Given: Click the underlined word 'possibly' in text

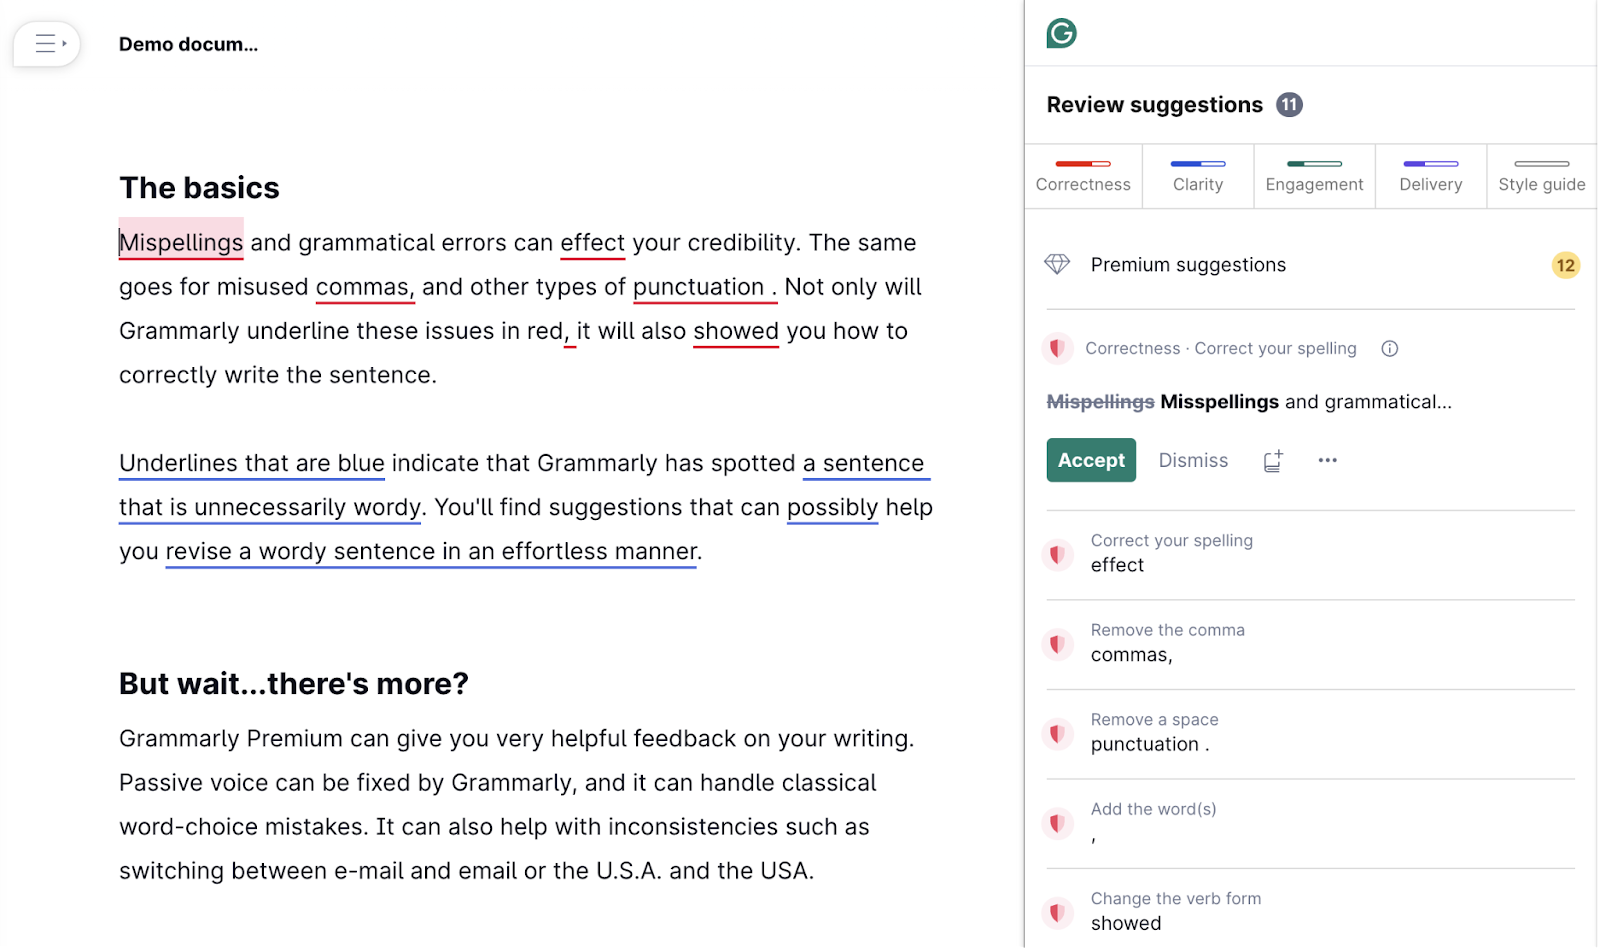Looking at the screenshot, I should point(832,507).
